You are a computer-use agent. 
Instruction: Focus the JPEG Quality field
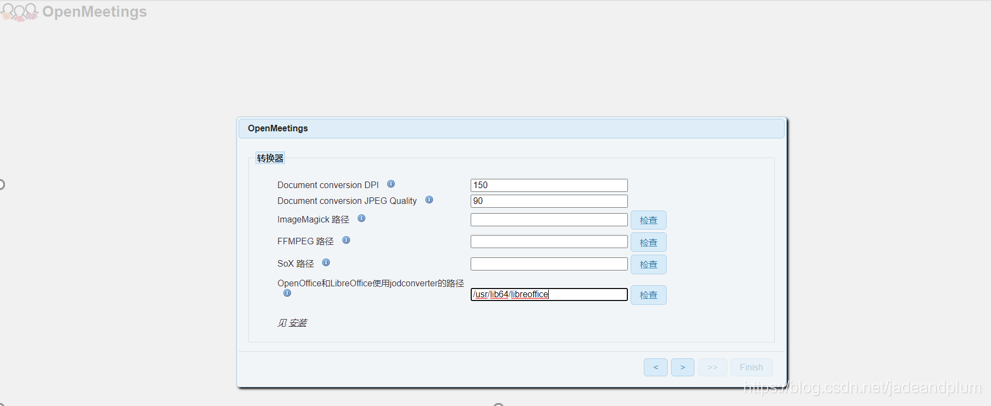click(x=549, y=201)
